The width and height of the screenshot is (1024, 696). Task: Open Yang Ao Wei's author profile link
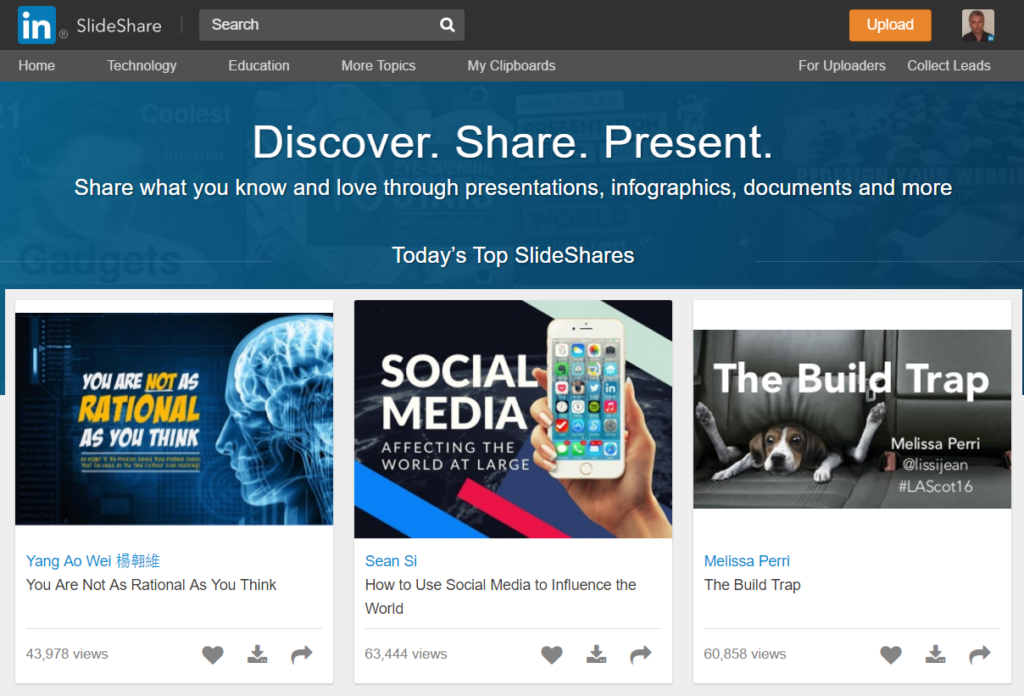pyautogui.click(x=93, y=561)
